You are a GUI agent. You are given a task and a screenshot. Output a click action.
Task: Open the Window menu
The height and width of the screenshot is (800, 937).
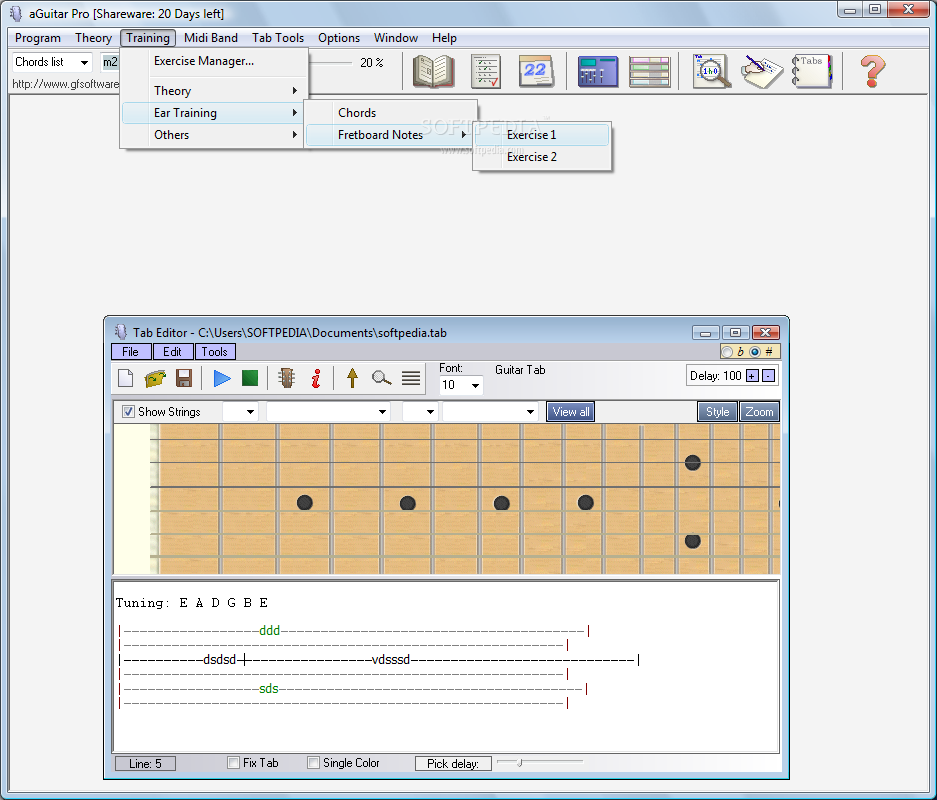[396, 38]
